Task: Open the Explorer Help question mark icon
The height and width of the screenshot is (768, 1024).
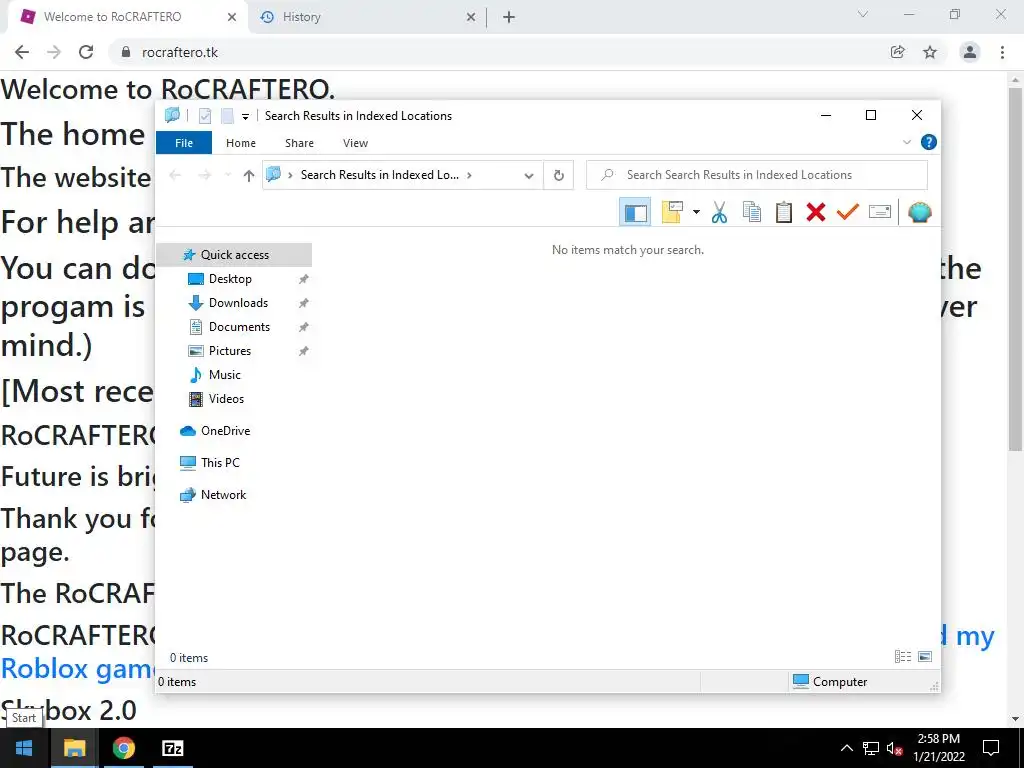Action: (929, 142)
